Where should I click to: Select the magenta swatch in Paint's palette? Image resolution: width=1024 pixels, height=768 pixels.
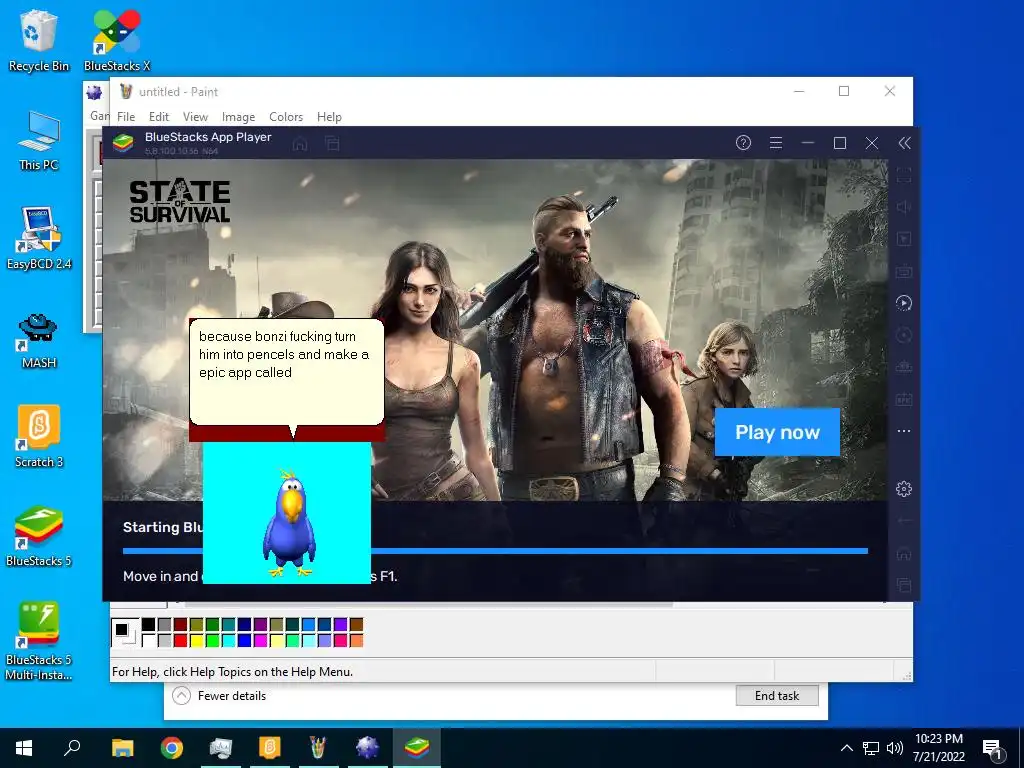pos(260,641)
